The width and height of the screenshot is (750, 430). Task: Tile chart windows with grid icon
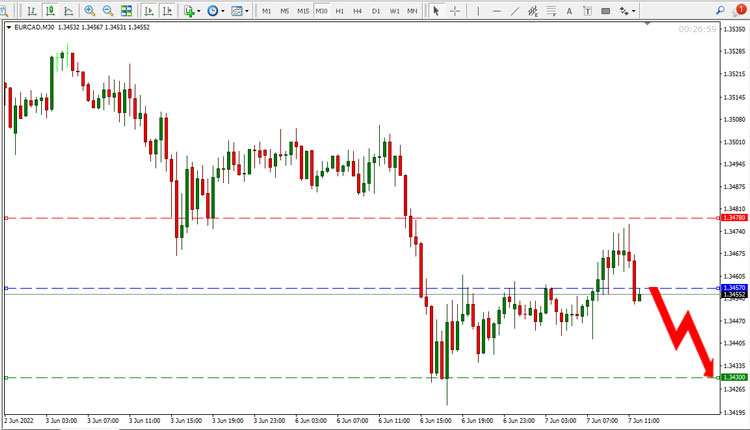126,11
